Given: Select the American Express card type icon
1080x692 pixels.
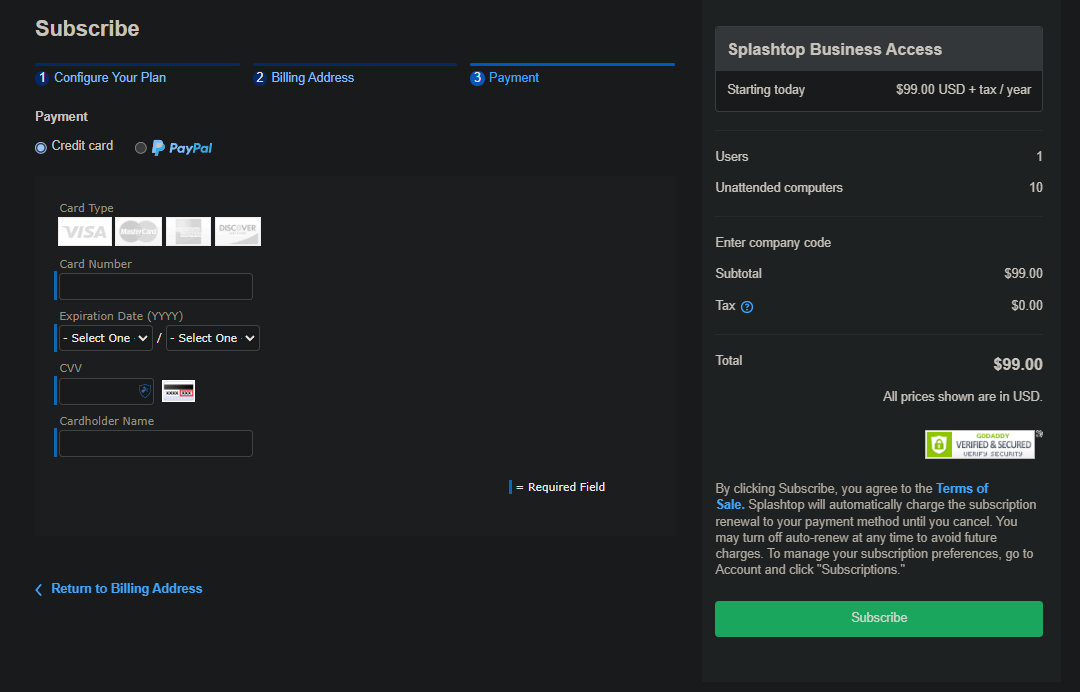Looking at the screenshot, I should (188, 231).
